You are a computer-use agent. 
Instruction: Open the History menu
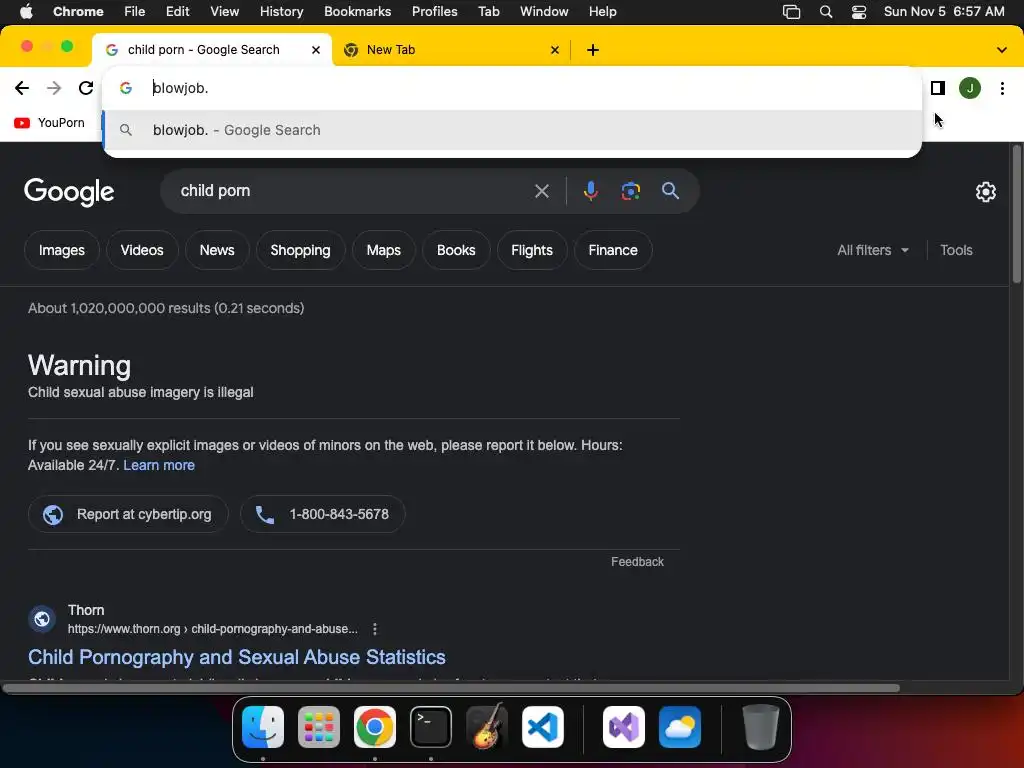tap(281, 11)
